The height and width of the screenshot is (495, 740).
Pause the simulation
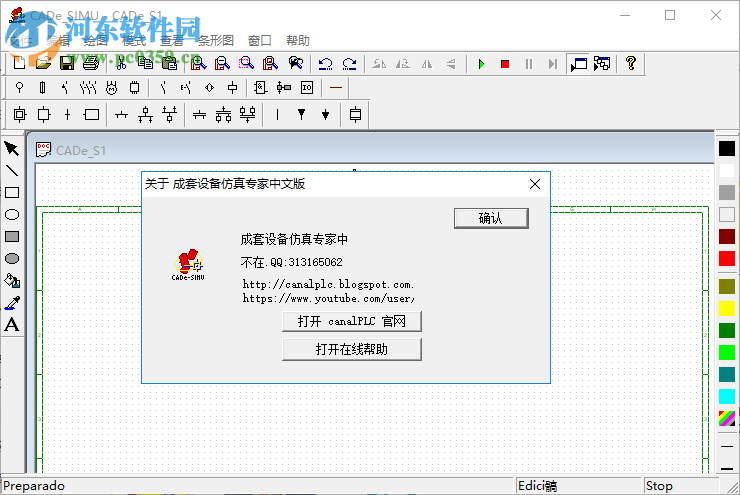point(529,64)
